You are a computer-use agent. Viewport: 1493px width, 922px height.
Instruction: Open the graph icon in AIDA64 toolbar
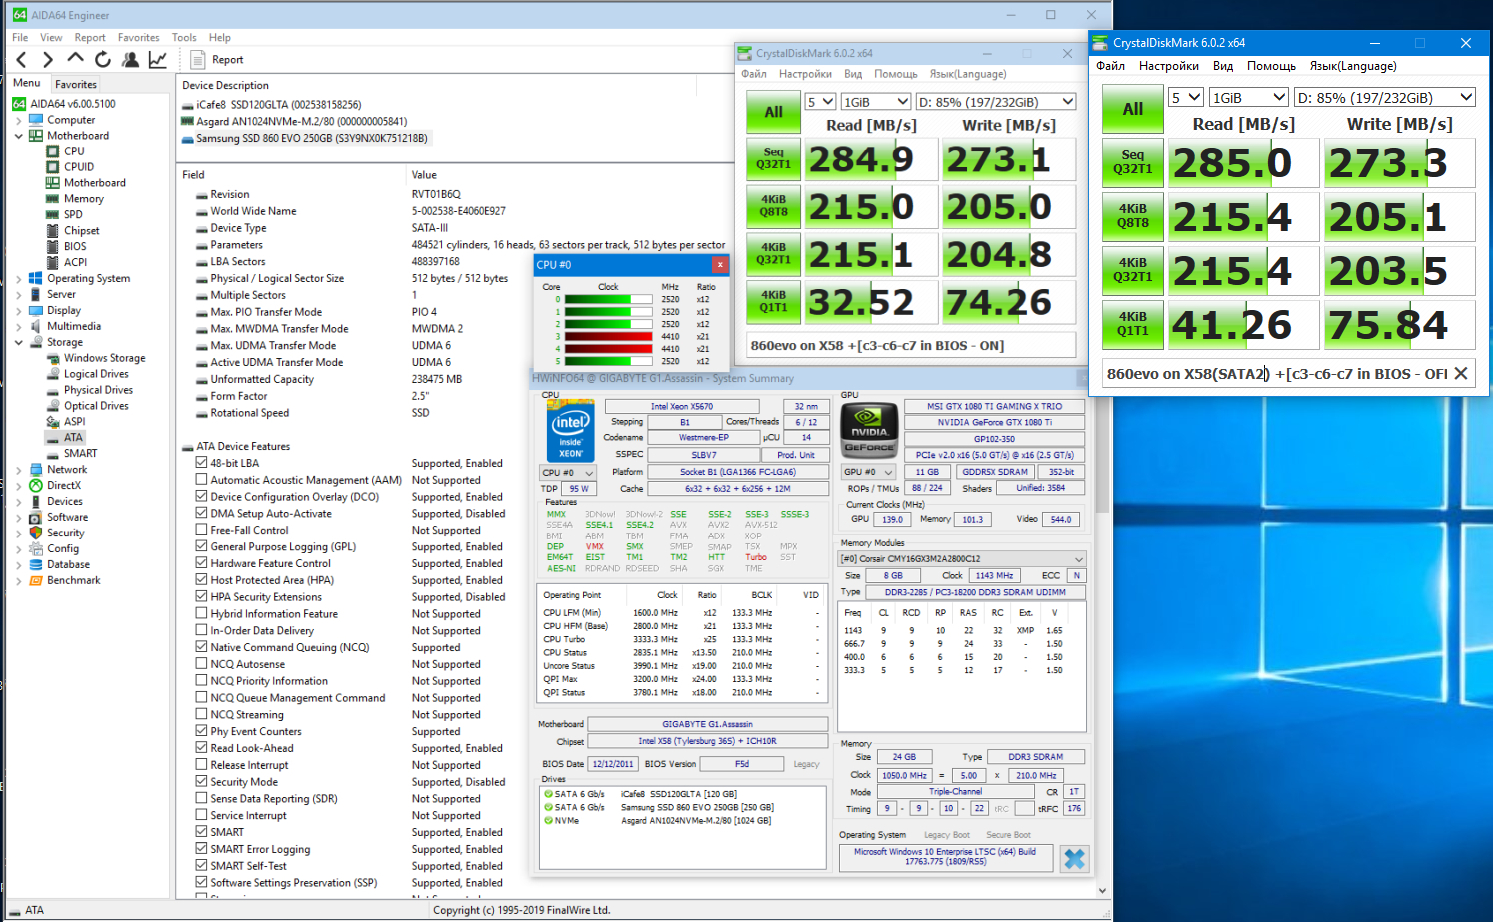[x=158, y=60]
